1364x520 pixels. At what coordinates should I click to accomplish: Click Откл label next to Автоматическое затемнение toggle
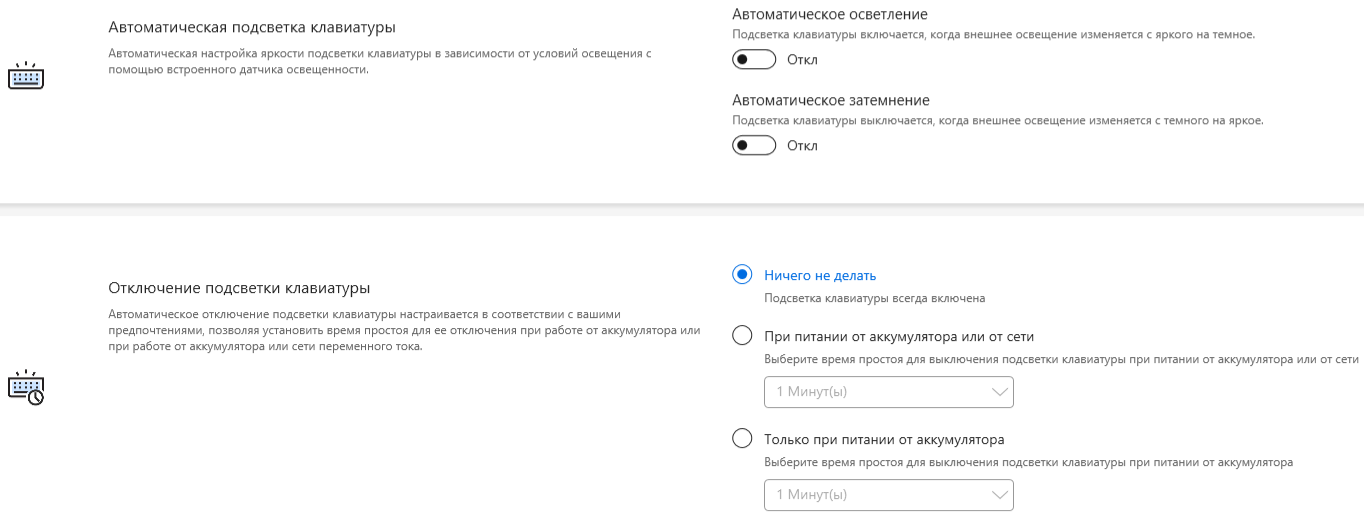802,145
